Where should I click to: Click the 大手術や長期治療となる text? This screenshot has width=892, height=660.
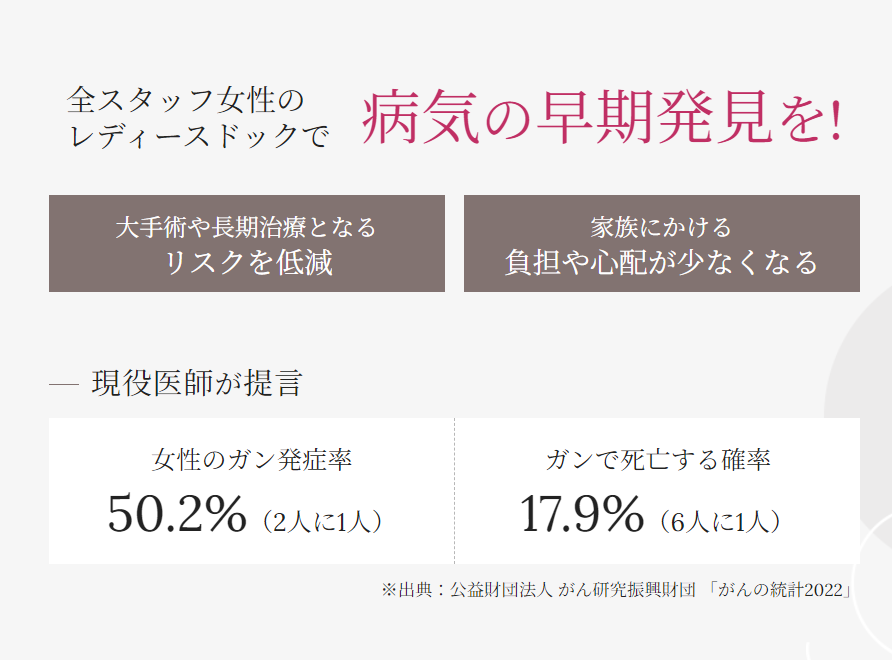tap(246, 227)
